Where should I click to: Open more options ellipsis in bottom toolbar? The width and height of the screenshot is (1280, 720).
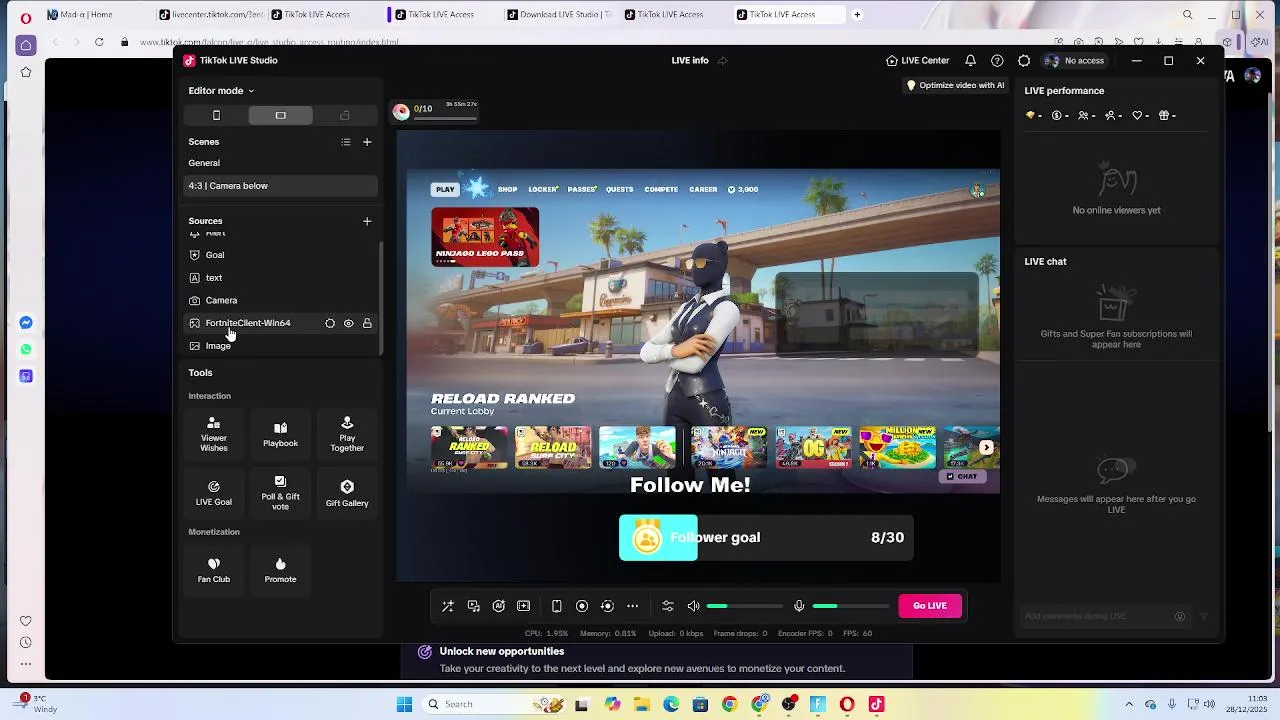(x=633, y=606)
